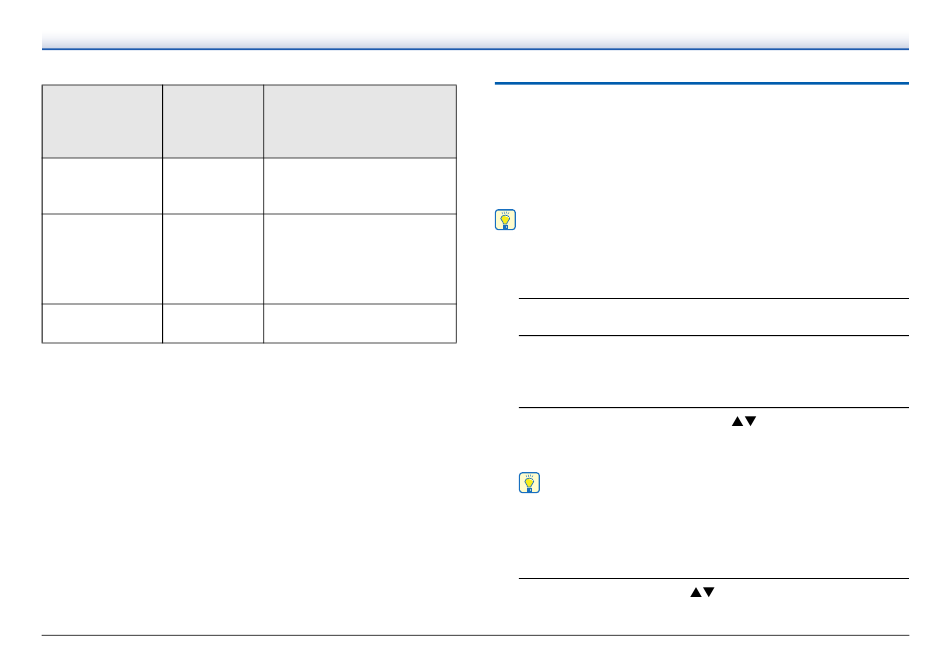Click the upper lightbulb hint icon
Screen dimensions: 950x653
pos(505,220)
